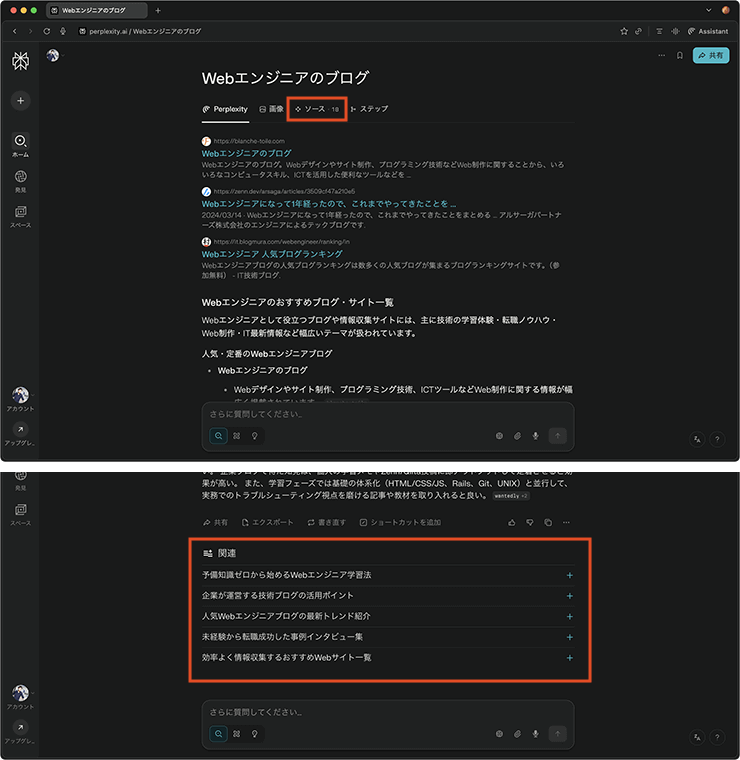The height and width of the screenshot is (760, 740).
Task: Expand 未経験から転職成功した事例インタビュー集 with plus
Action: pyautogui.click(x=569, y=637)
